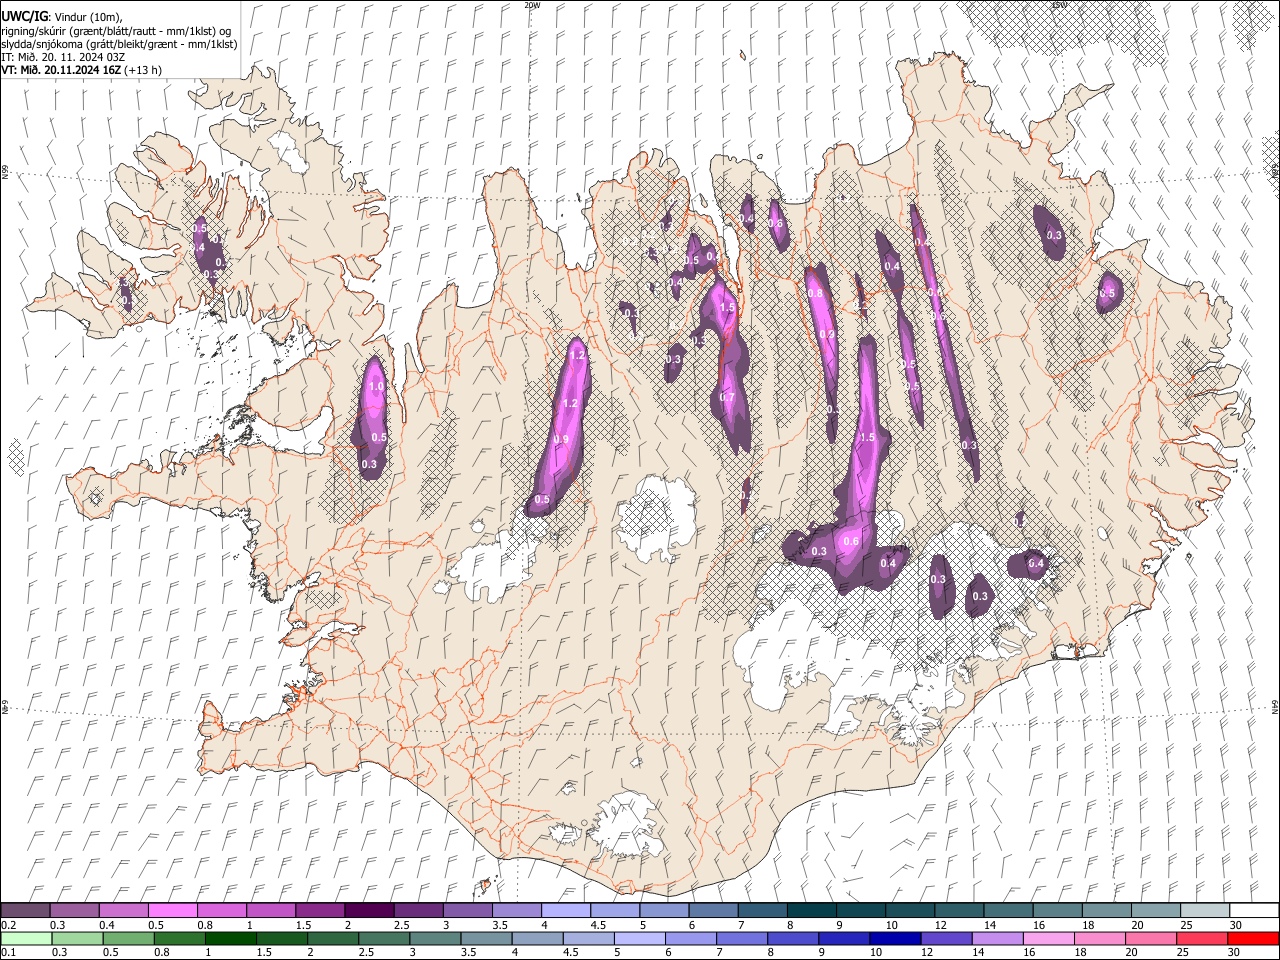Click the darkest green 1–1.5 swatch, rain scale

(231, 938)
